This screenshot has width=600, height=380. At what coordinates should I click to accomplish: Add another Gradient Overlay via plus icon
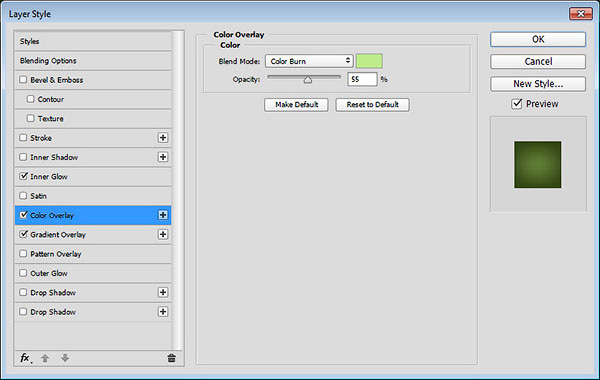click(x=163, y=234)
